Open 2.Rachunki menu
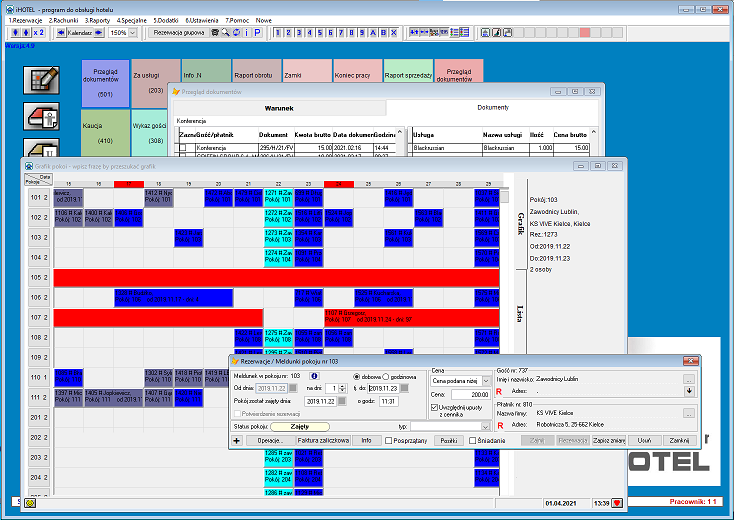This screenshot has height=520, width=734. pyautogui.click(x=63, y=20)
